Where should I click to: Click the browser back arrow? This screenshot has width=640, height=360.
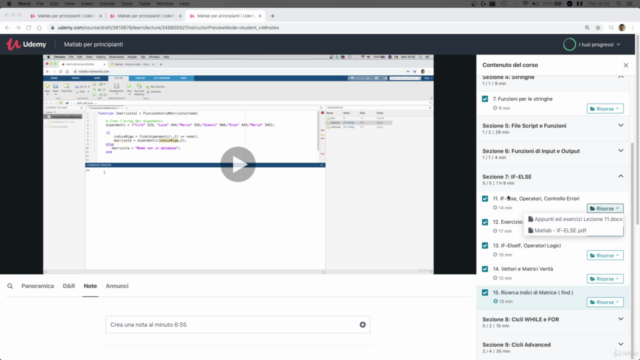pyautogui.click(x=7, y=28)
